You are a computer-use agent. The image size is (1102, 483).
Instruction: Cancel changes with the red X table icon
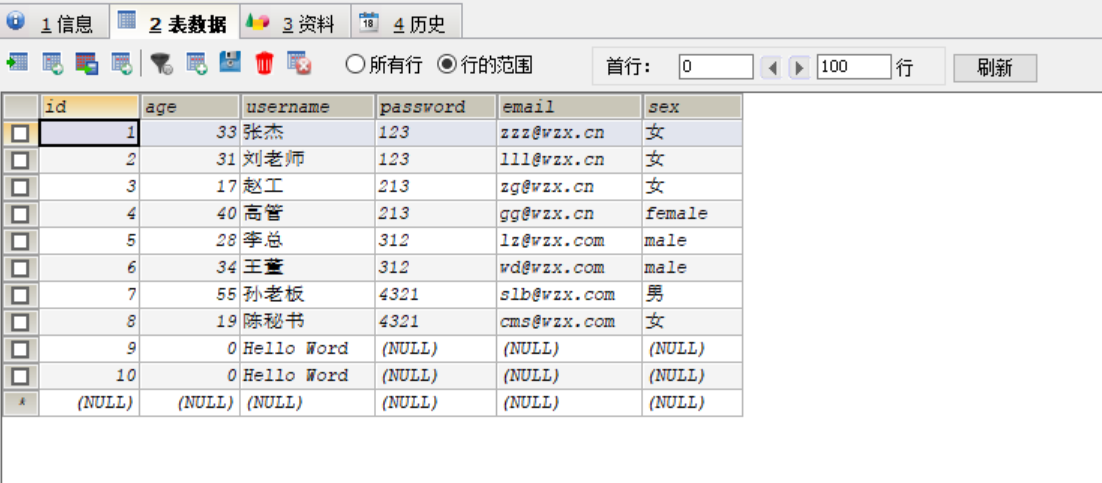299,64
